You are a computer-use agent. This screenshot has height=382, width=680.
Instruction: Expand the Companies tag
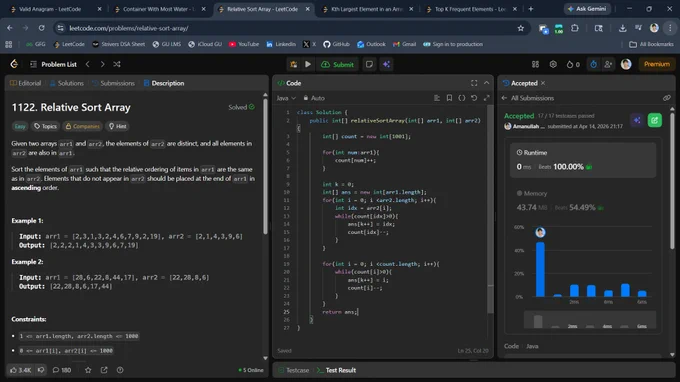[x=82, y=126]
